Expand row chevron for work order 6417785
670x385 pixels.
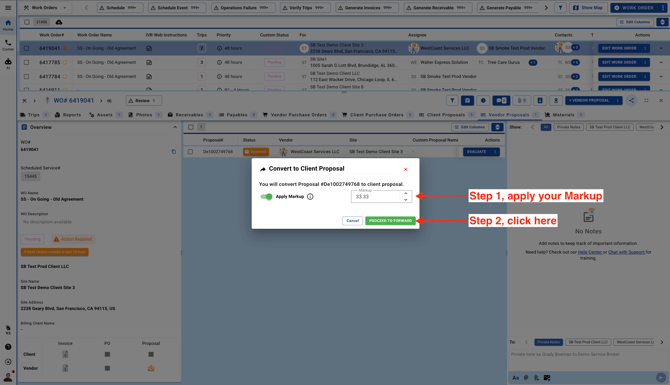pyautogui.click(x=661, y=62)
